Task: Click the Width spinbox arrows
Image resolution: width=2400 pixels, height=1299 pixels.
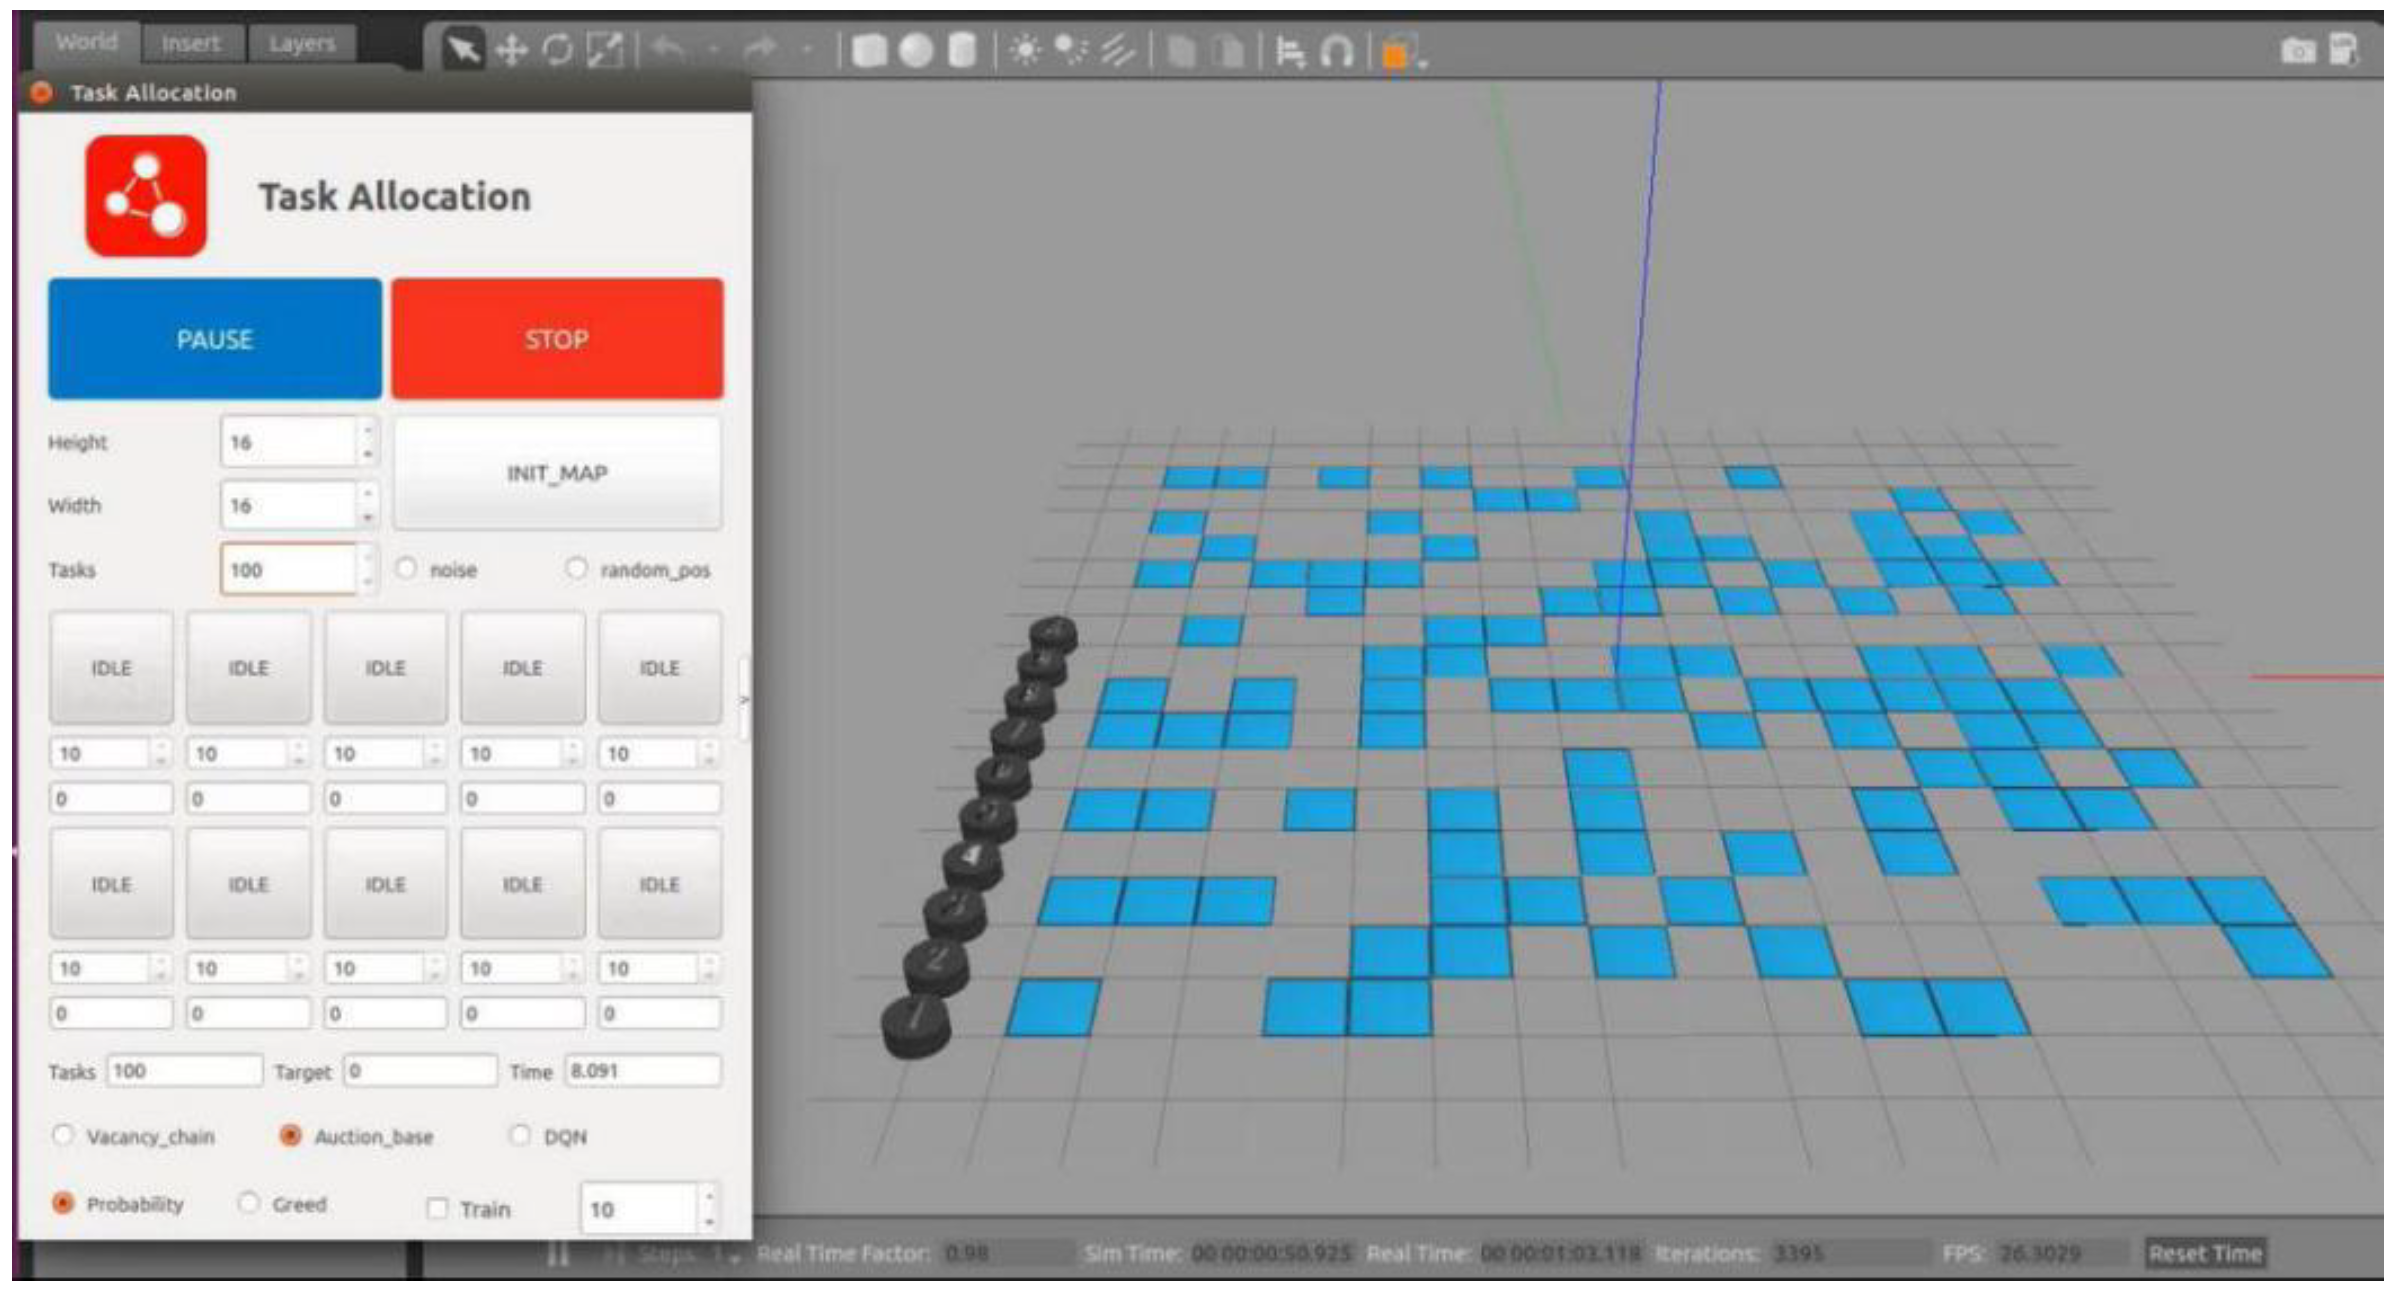Action: (368, 504)
